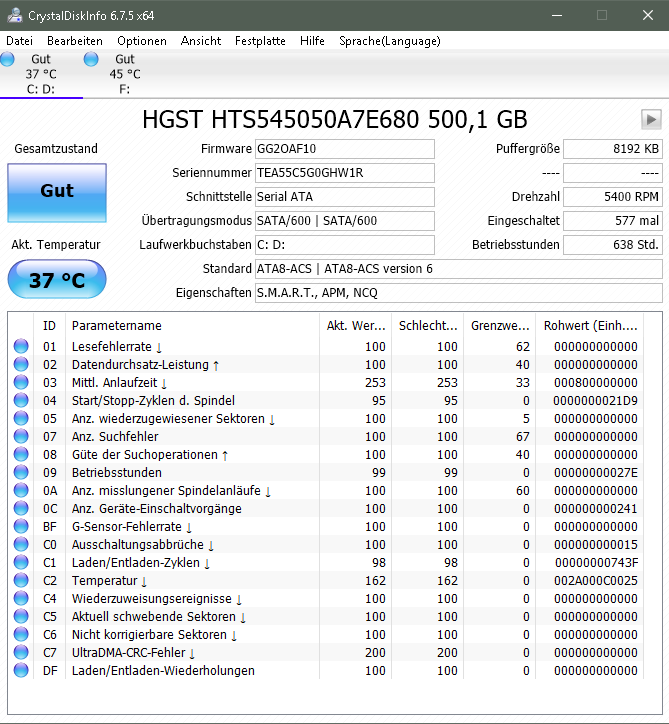Open the Datei menu
The image size is (669, 724).
click(x=19, y=41)
